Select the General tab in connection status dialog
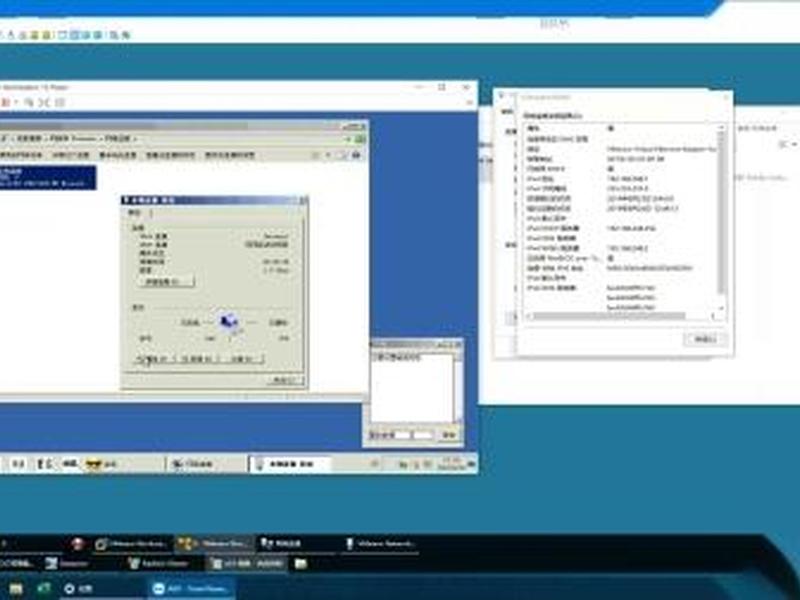 pos(134,213)
